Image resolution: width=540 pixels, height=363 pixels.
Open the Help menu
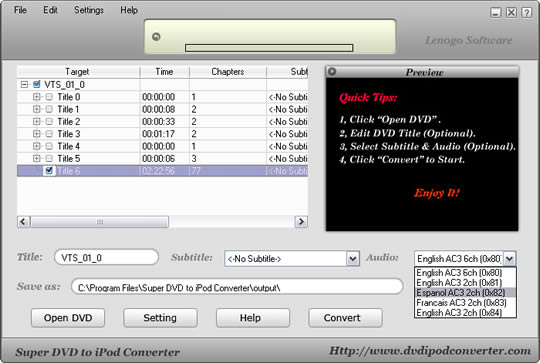pos(129,10)
